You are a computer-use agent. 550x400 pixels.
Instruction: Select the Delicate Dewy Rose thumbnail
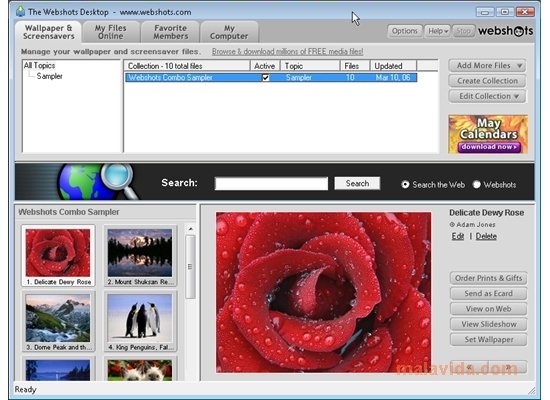point(58,256)
